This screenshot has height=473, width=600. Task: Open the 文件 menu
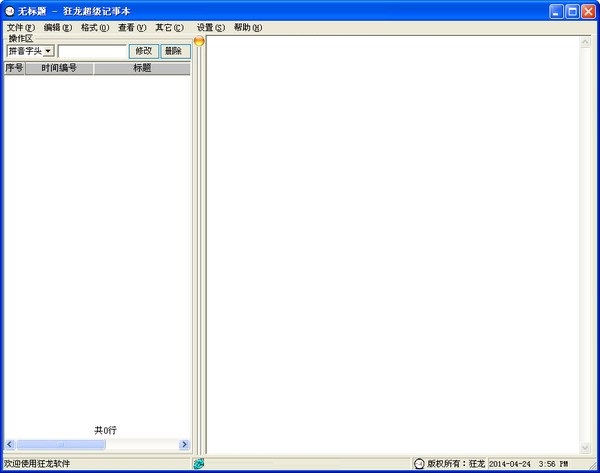pyautogui.click(x=20, y=28)
